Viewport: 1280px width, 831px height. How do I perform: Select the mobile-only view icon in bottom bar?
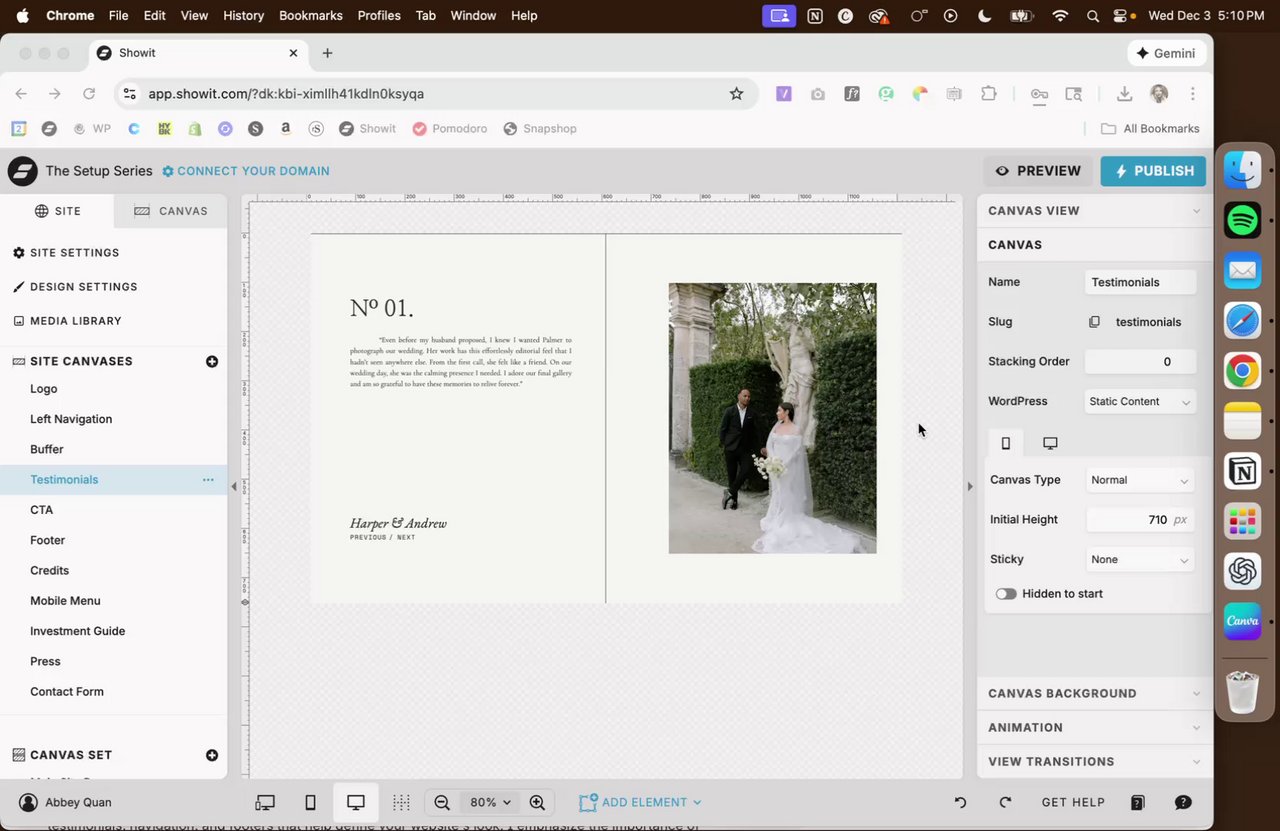click(x=310, y=802)
